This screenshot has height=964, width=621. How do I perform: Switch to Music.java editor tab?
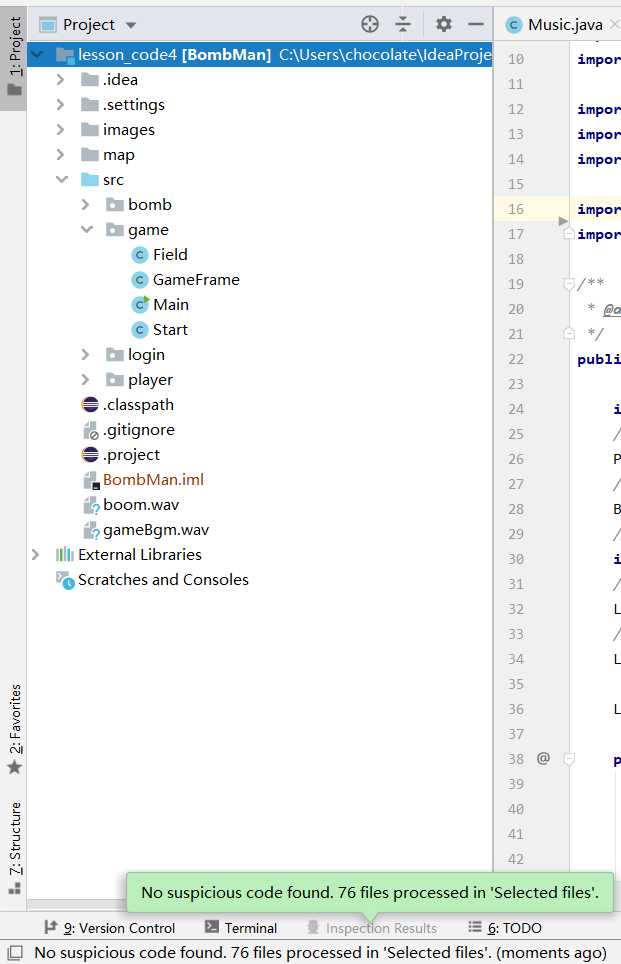564,25
